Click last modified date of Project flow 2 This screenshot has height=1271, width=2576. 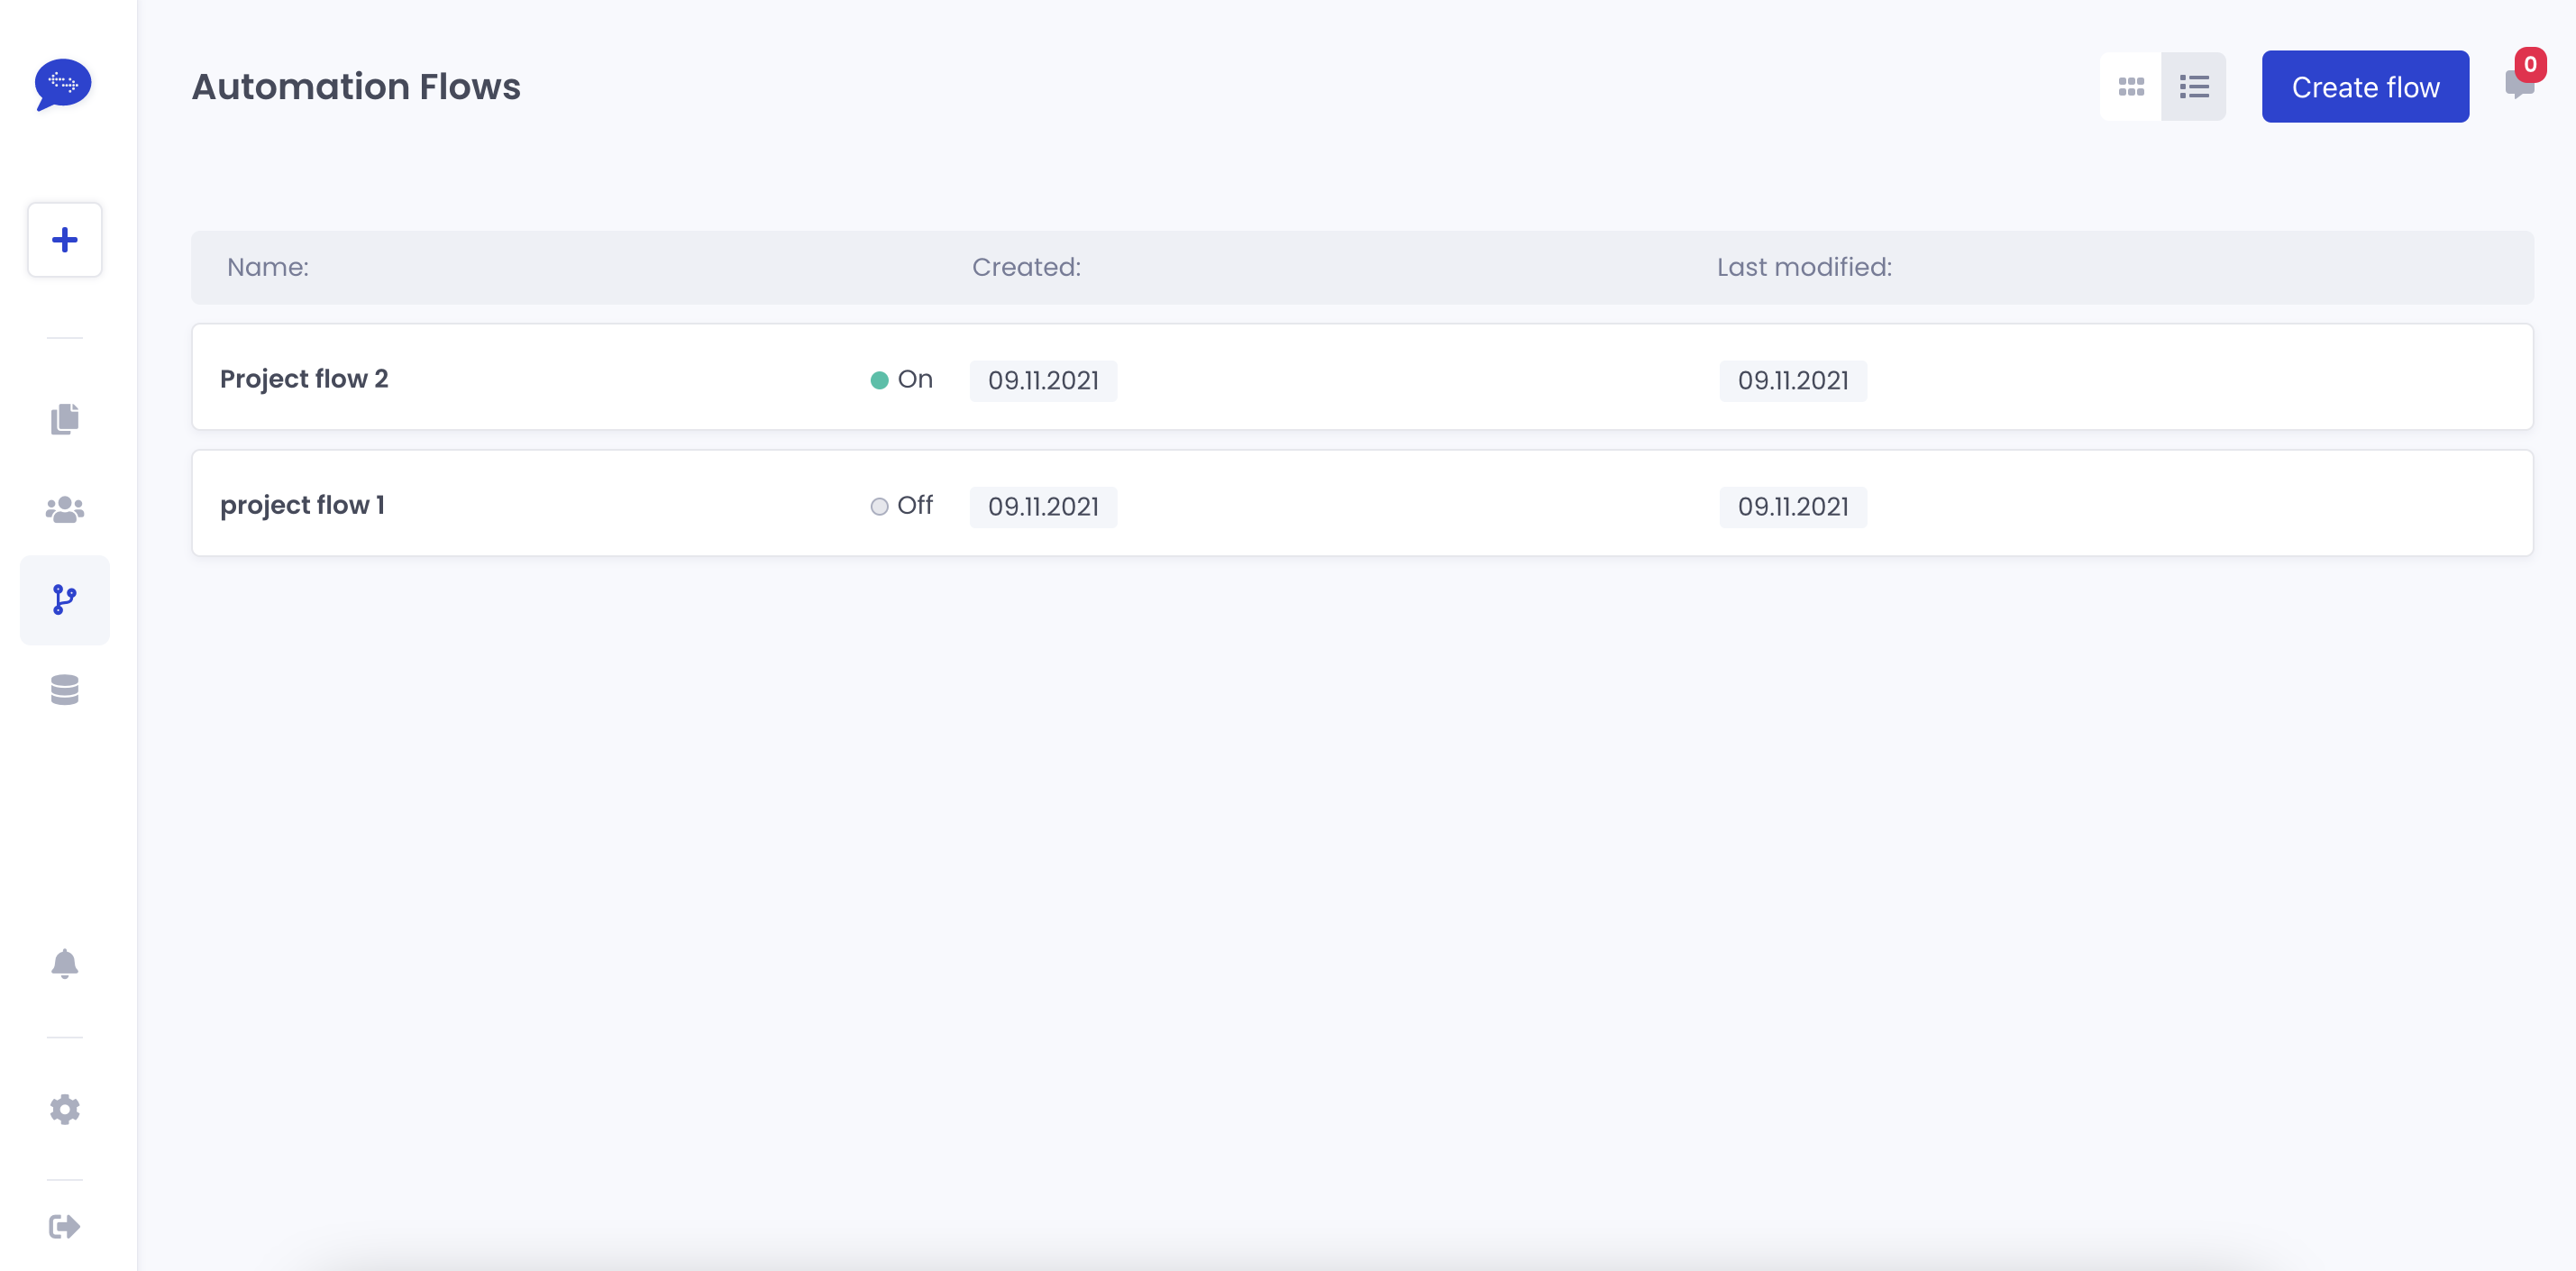coord(1793,381)
